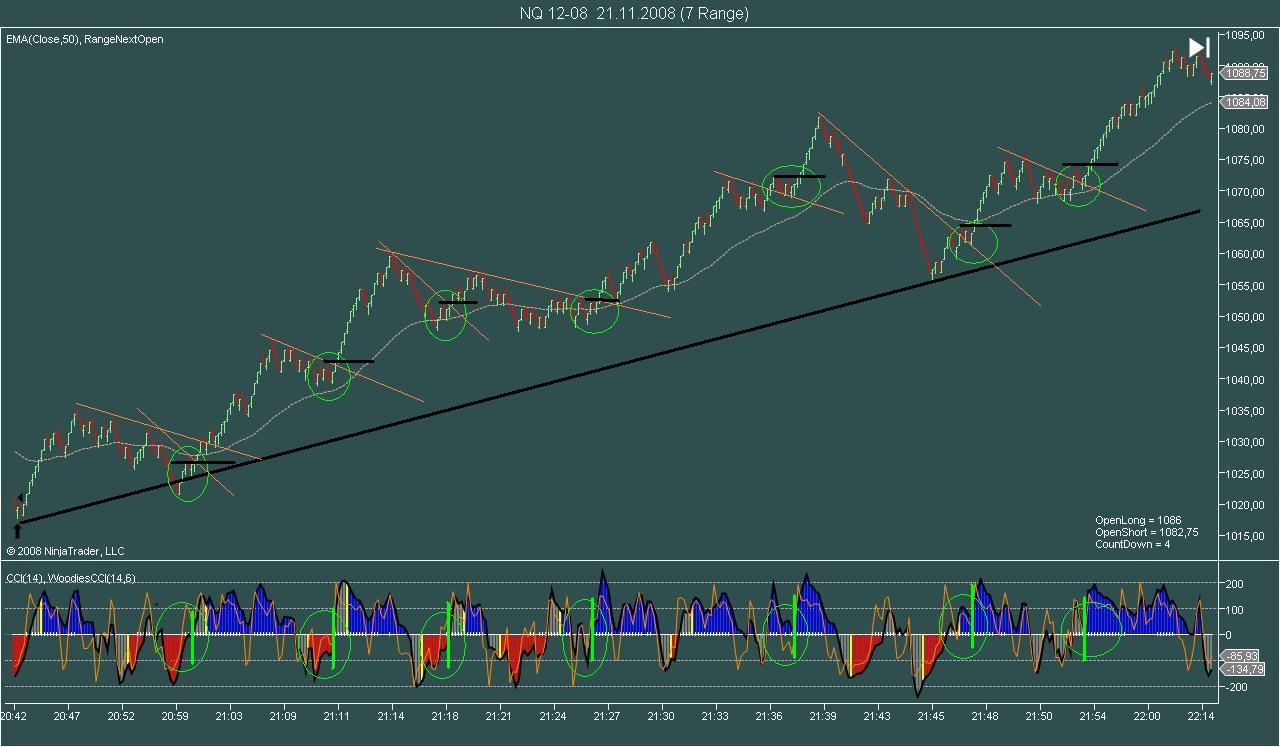Click the black up arrow marker

tap(17, 531)
